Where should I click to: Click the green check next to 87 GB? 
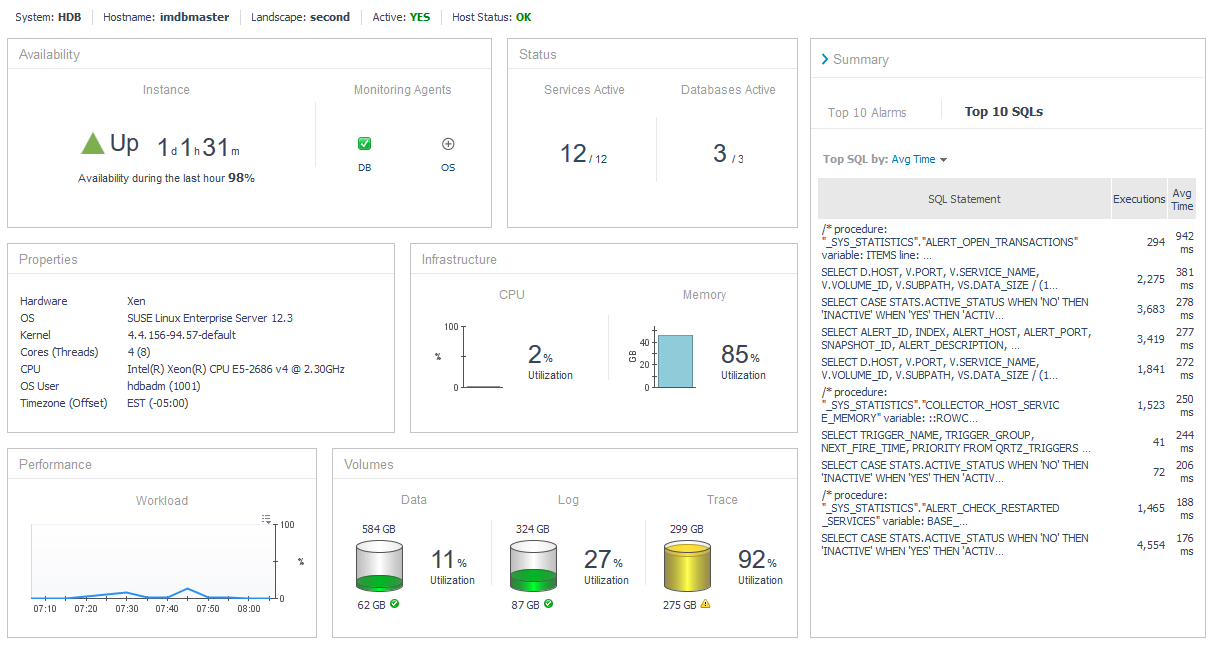(x=549, y=604)
